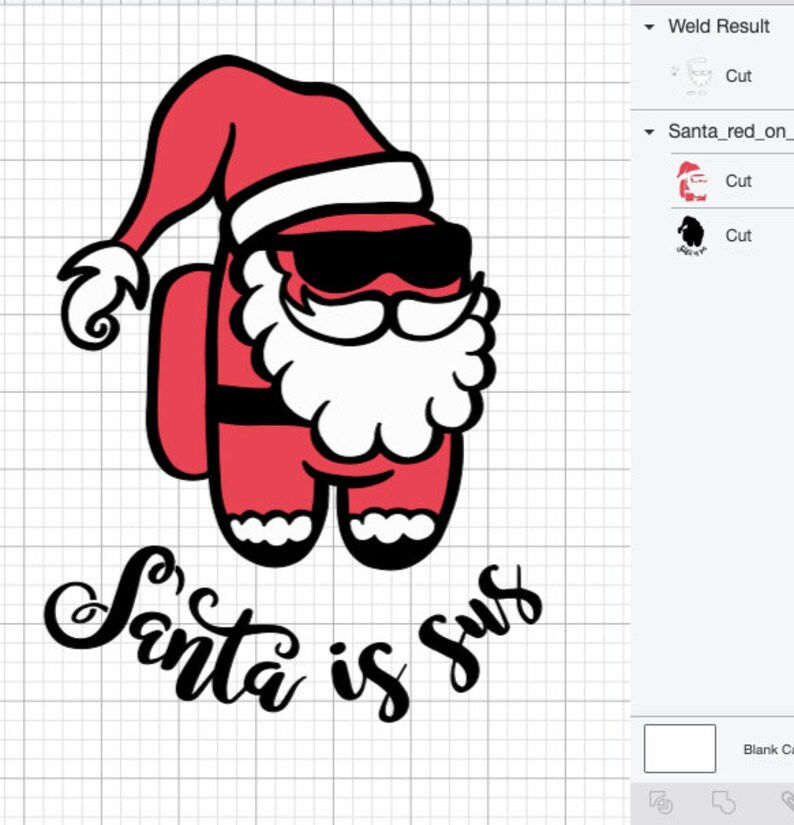794x825 pixels.
Task: Collapse the Weld Result group
Action: [x=649, y=27]
